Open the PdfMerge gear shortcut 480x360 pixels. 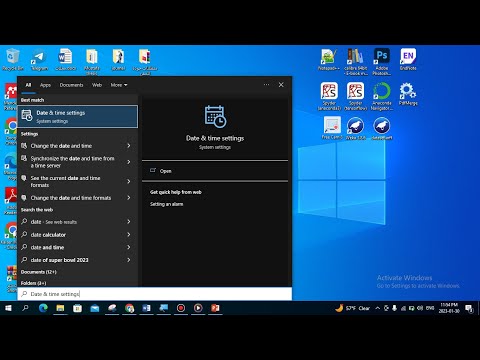coord(408,94)
